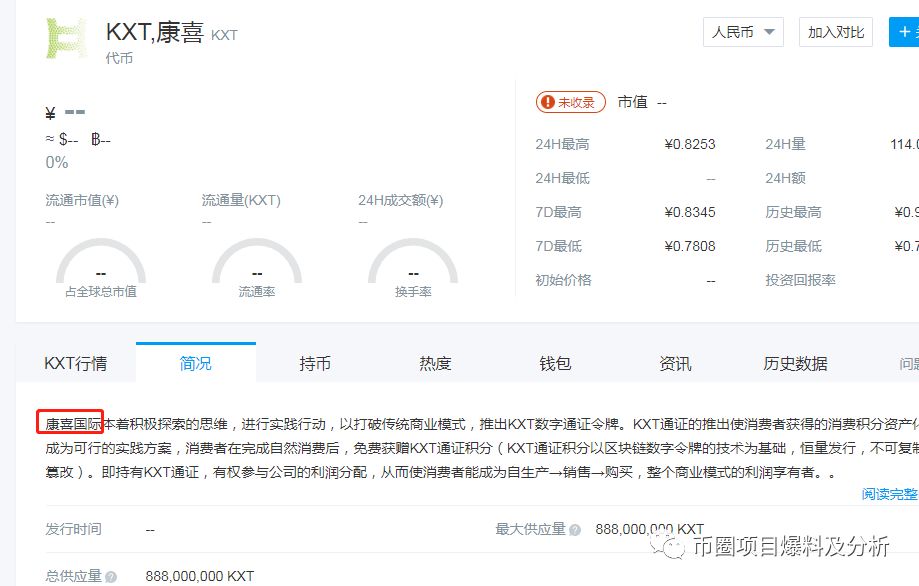The height and width of the screenshot is (586, 919).
Task: Click the 24H额 label
Action: tap(785, 178)
